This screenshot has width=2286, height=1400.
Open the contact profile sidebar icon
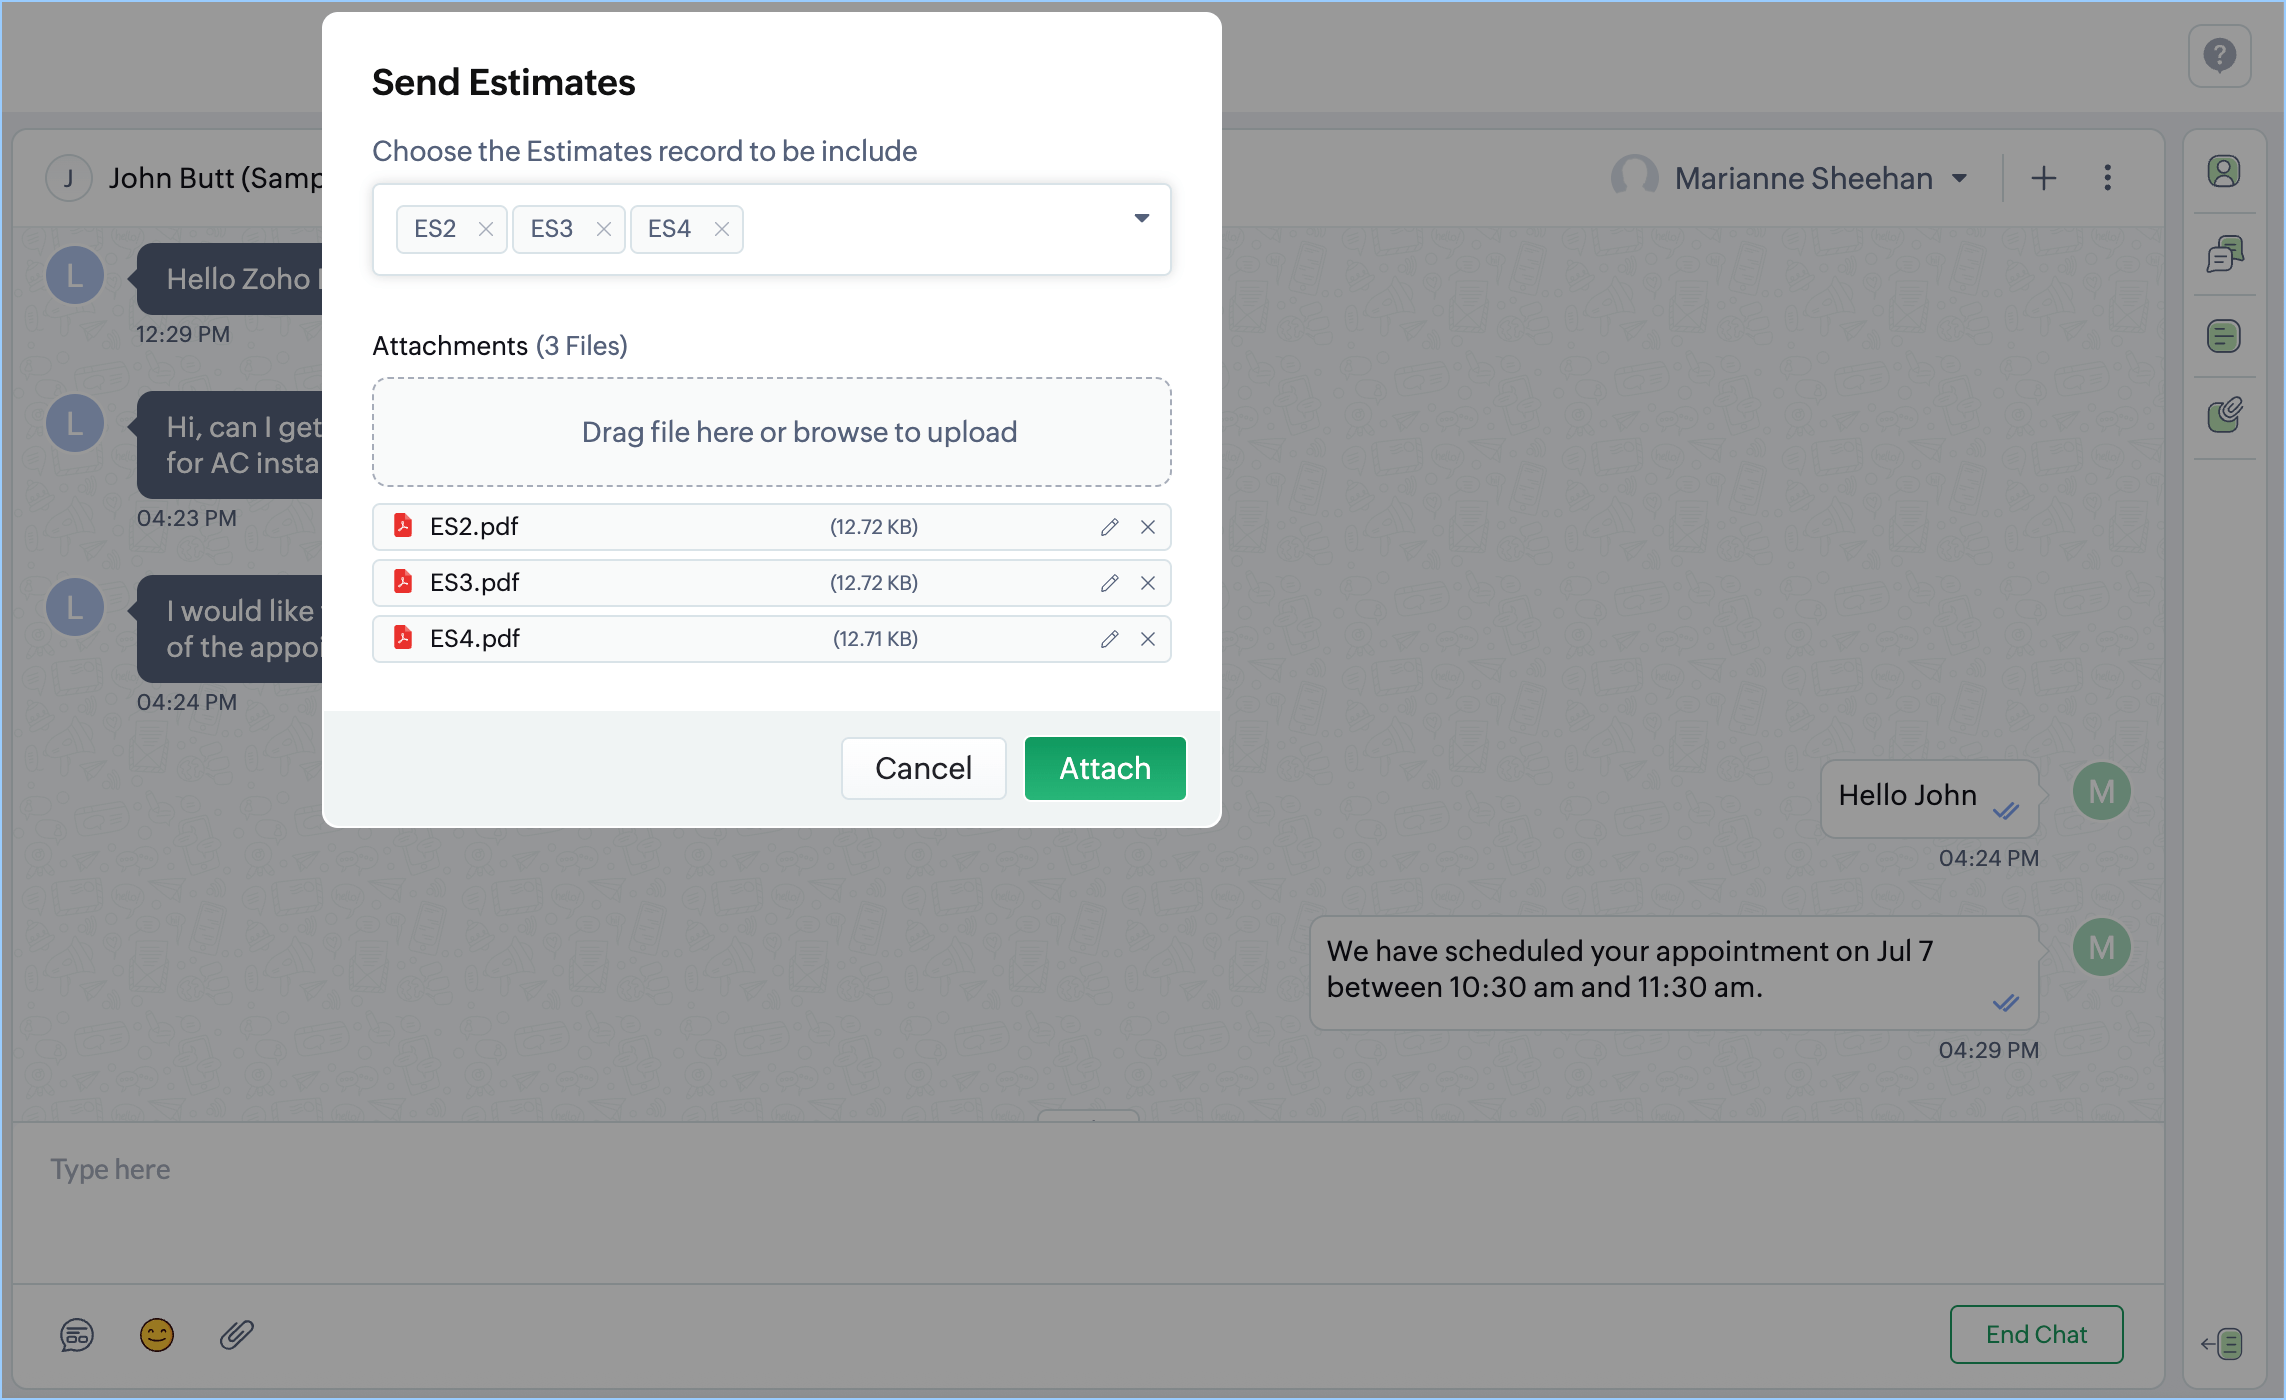click(x=2224, y=172)
